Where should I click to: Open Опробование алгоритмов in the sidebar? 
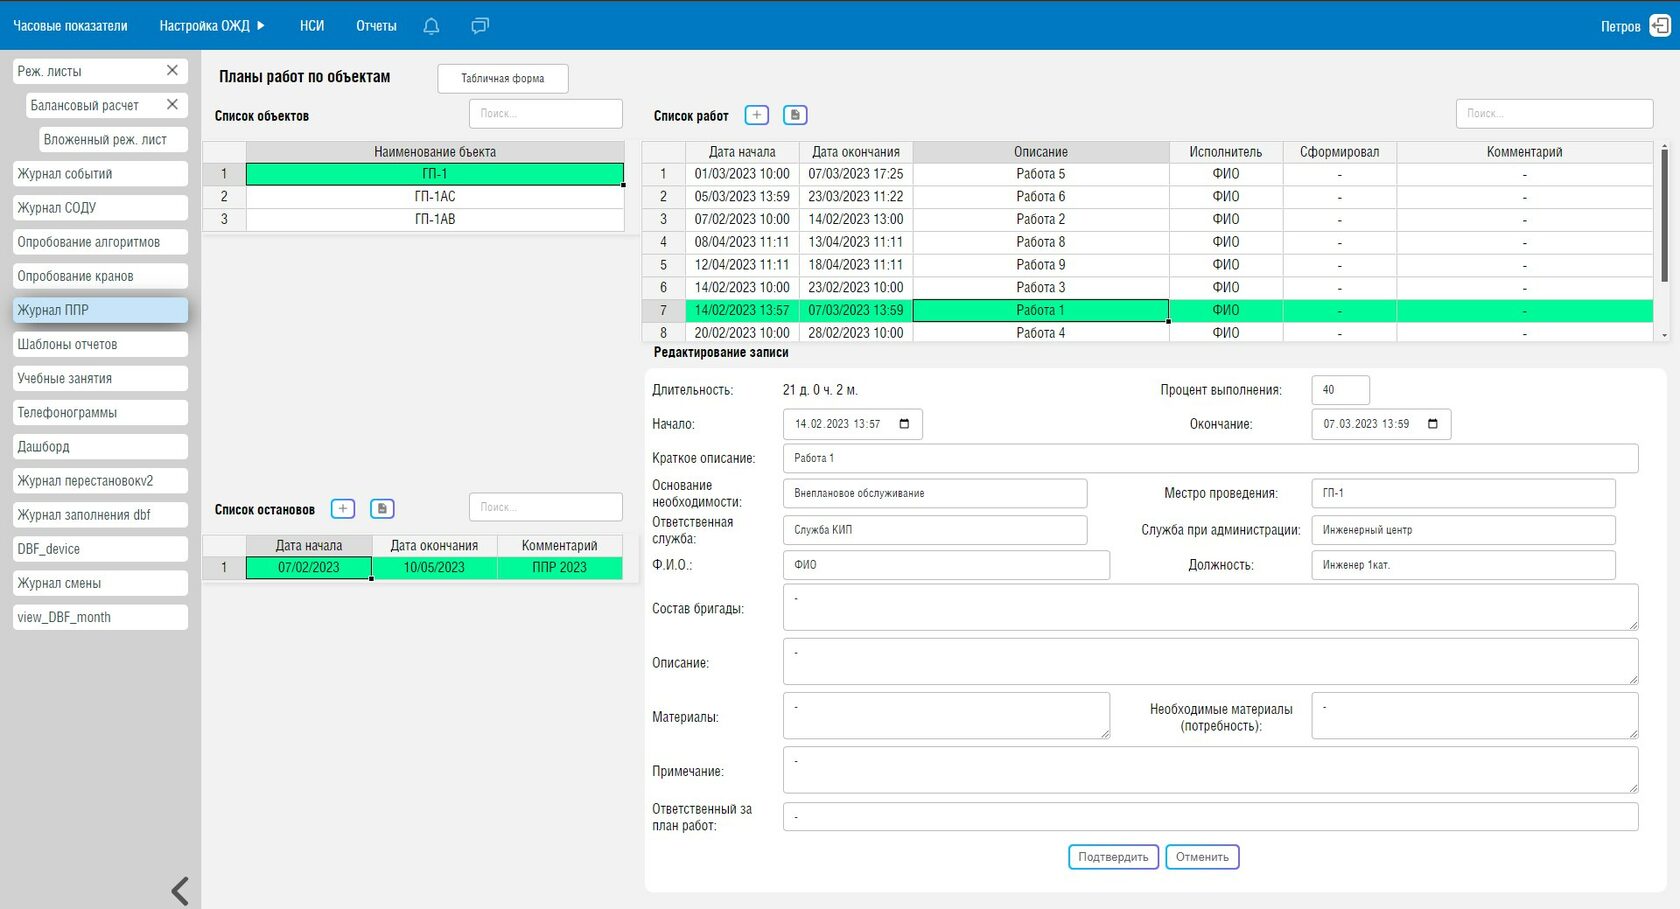(100, 241)
